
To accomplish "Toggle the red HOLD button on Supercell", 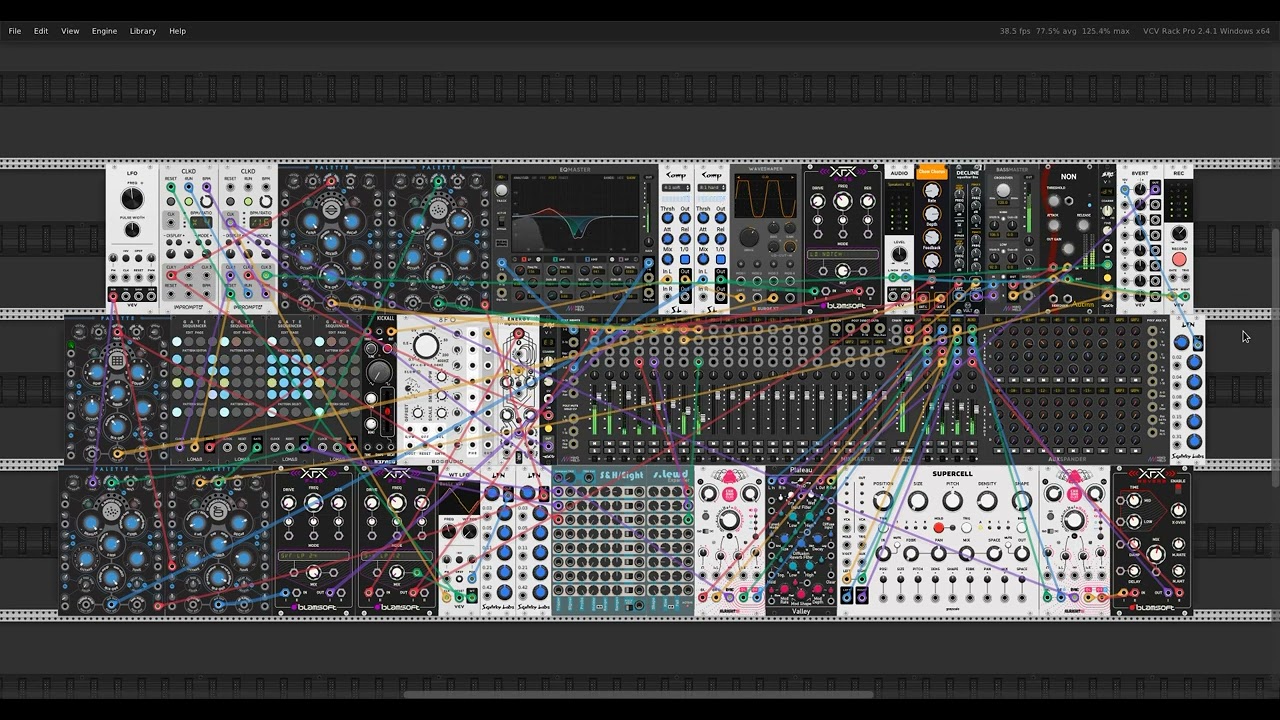I will (939, 528).
